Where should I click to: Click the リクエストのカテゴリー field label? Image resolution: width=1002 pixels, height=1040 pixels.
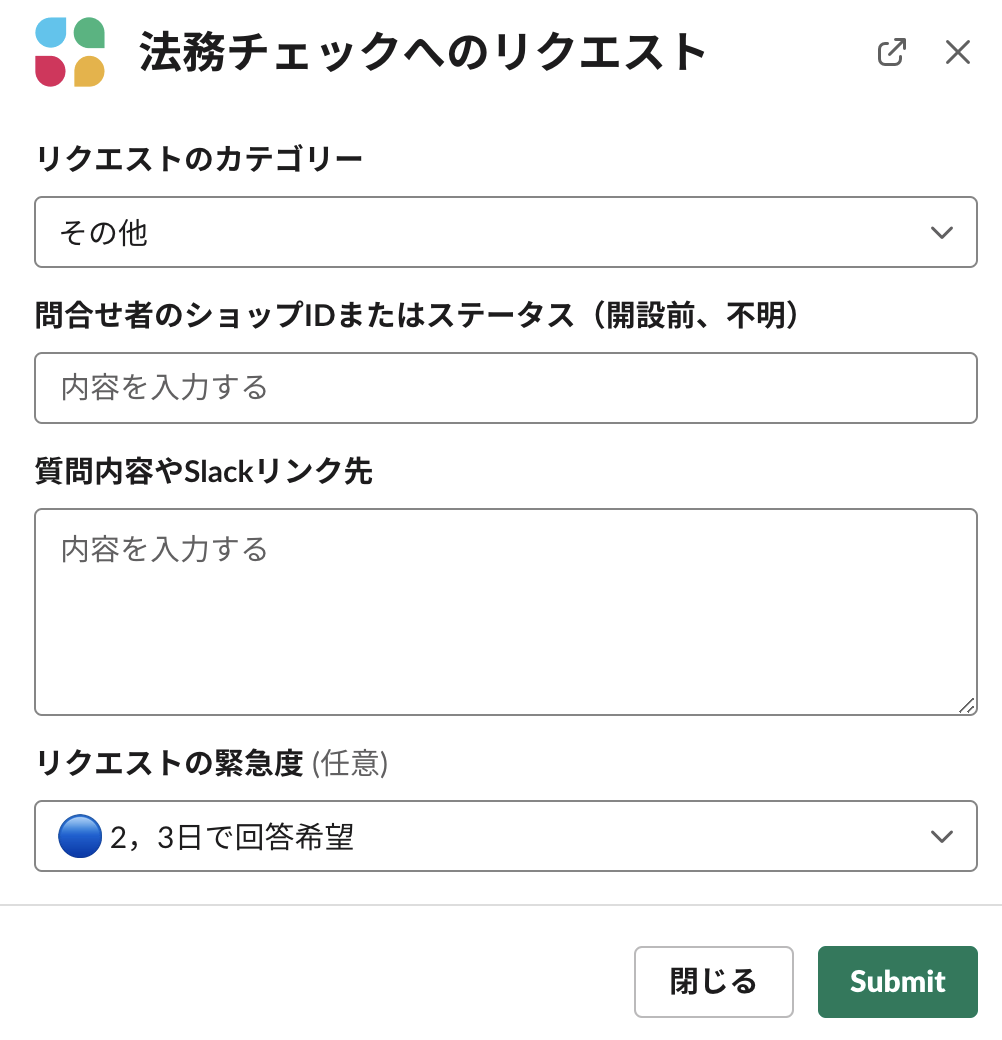[x=198, y=157]
